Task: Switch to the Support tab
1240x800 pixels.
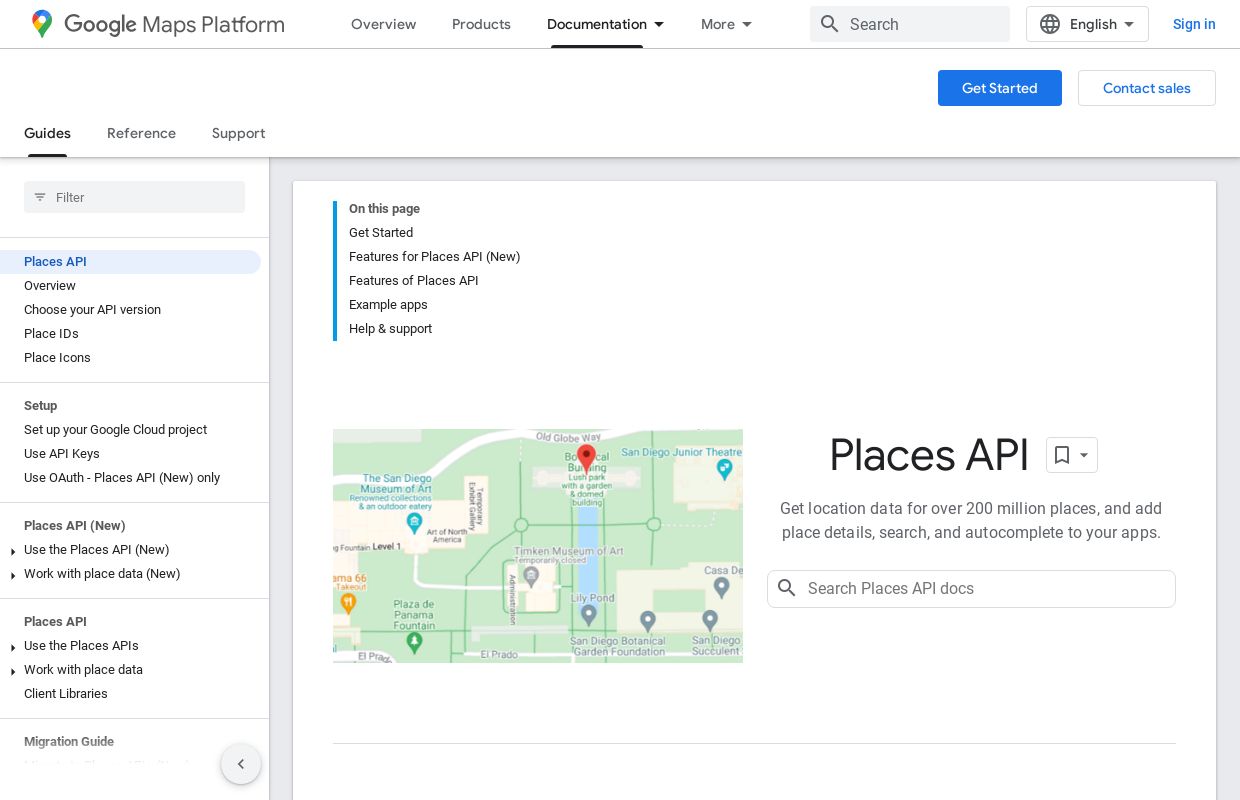Action: tap(238, 133)
